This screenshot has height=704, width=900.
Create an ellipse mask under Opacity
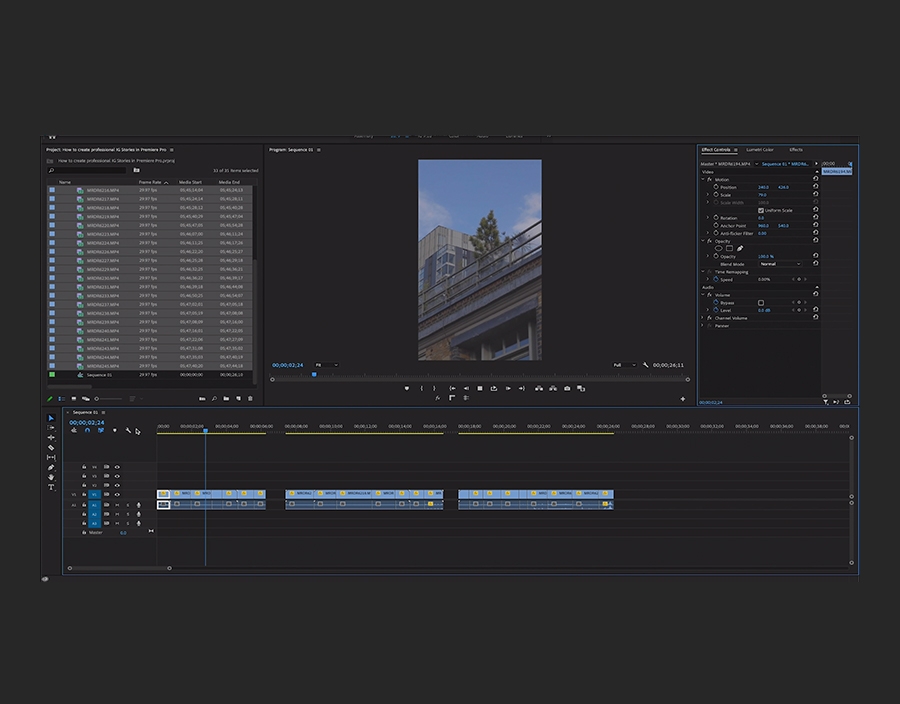pyautogui.click(x=718, y=248)
